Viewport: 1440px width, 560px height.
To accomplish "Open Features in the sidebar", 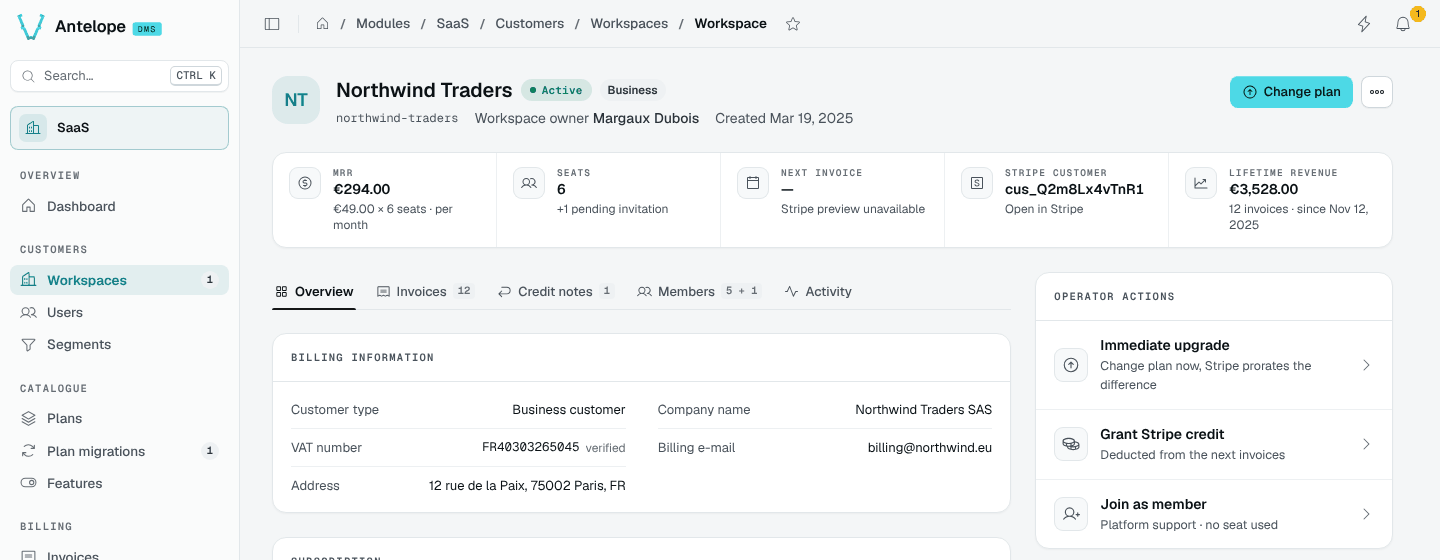I will pos(119,483).
